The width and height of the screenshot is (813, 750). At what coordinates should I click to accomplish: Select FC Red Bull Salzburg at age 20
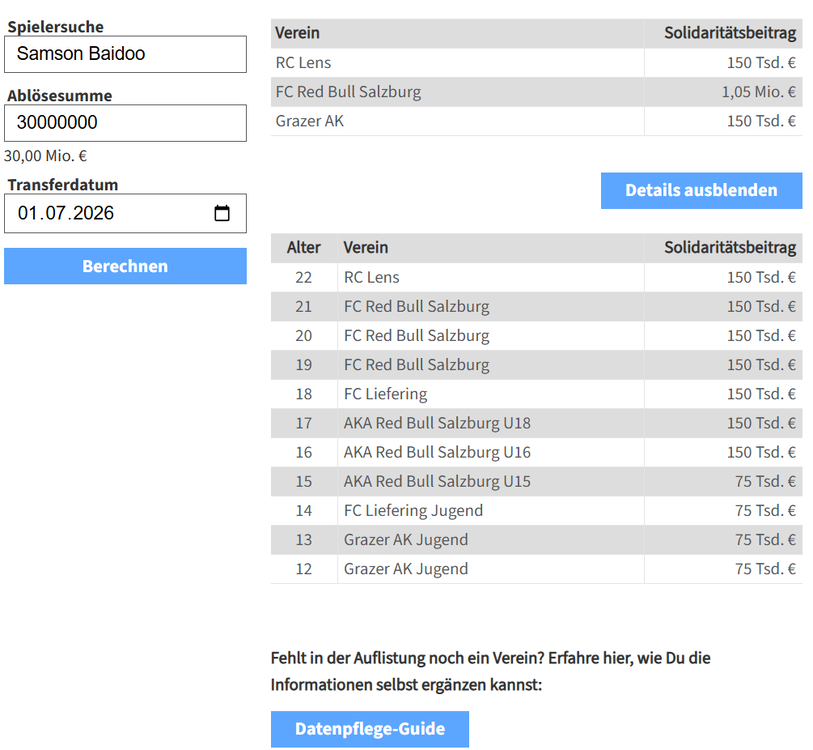pyautogui.click(x=417, y=336)
